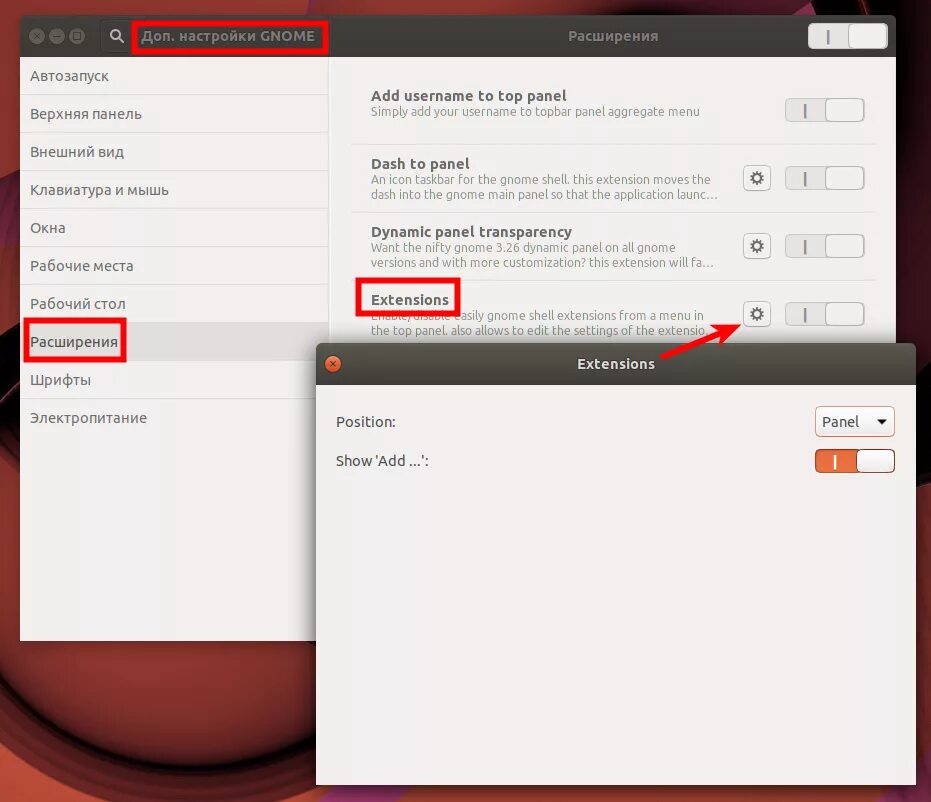Click 'Simply add your username' description text
This screenshot has height=802, width=931.
tap(535, 112)
